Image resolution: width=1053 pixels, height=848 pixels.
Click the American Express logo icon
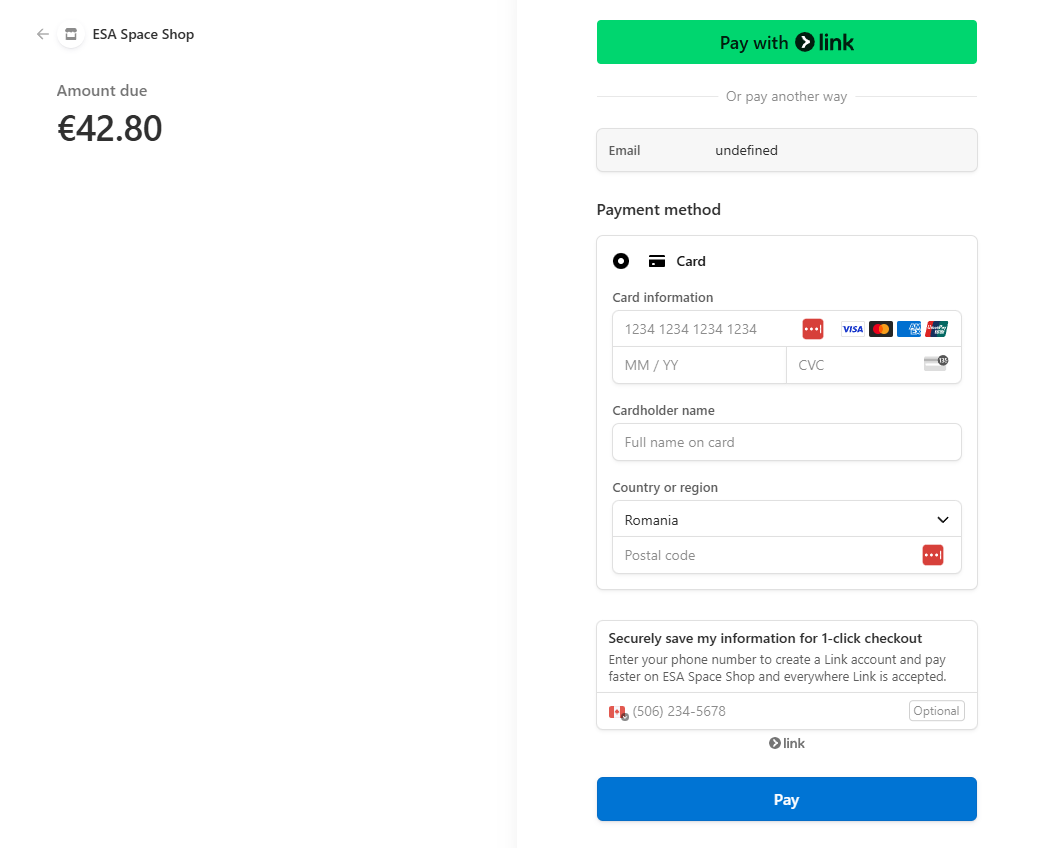[909, 329]
